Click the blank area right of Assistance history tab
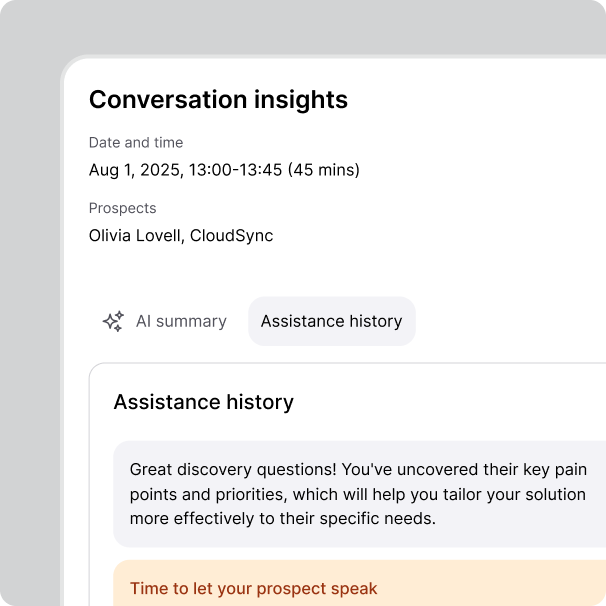Viewport: 606px width, 606px height. [x=510, y=321]
